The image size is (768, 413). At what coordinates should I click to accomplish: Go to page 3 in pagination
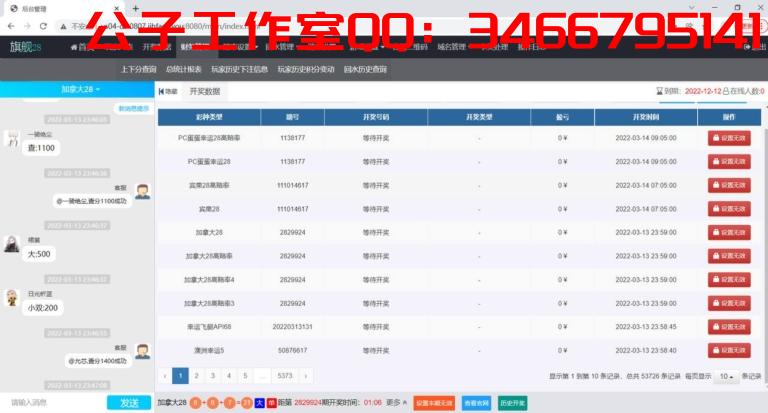pos(213,376)
